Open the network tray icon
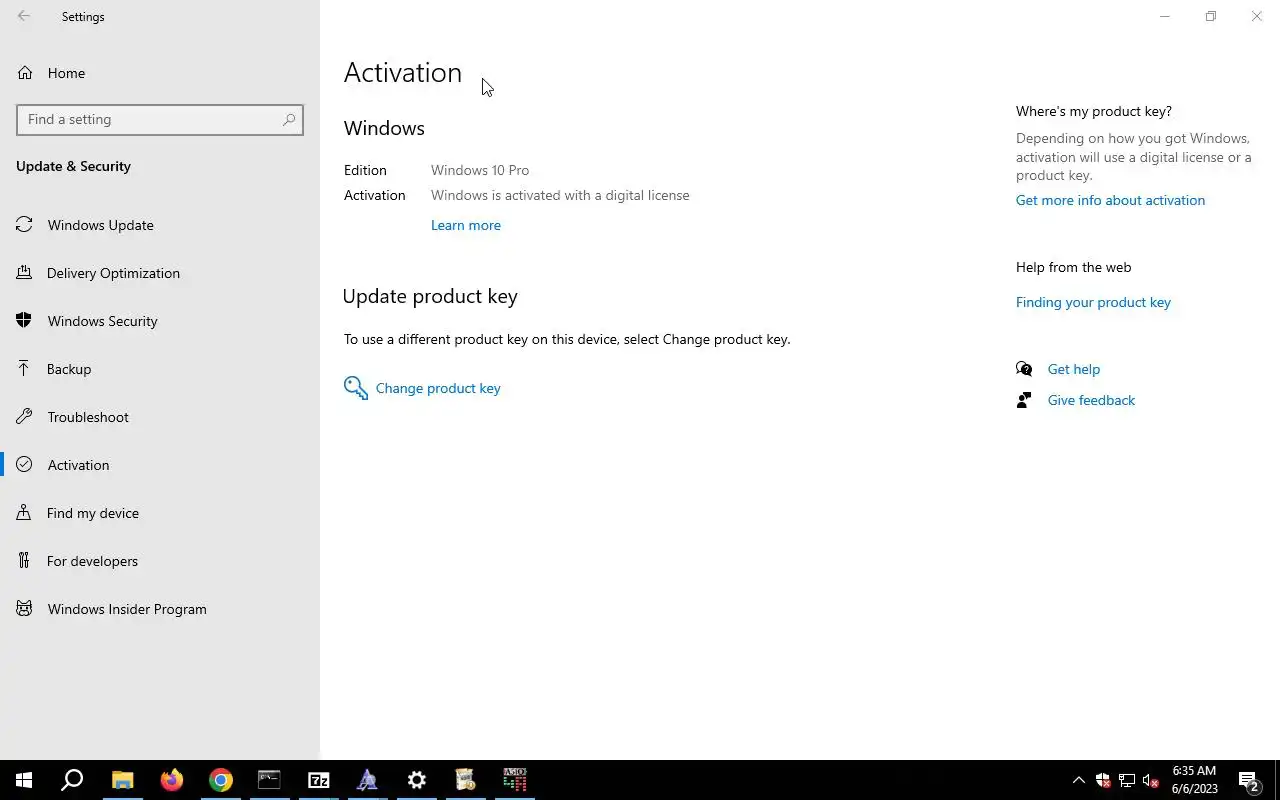The image size is (1280, 800). coord(1127,780)
